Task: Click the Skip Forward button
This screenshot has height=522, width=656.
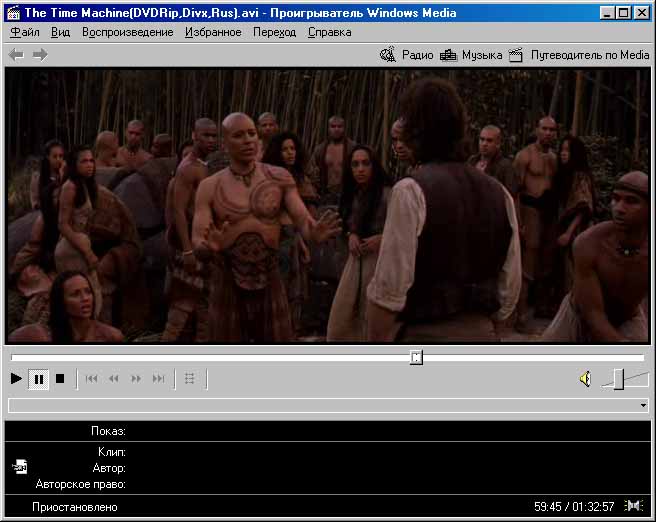Action: pos(158,379)
